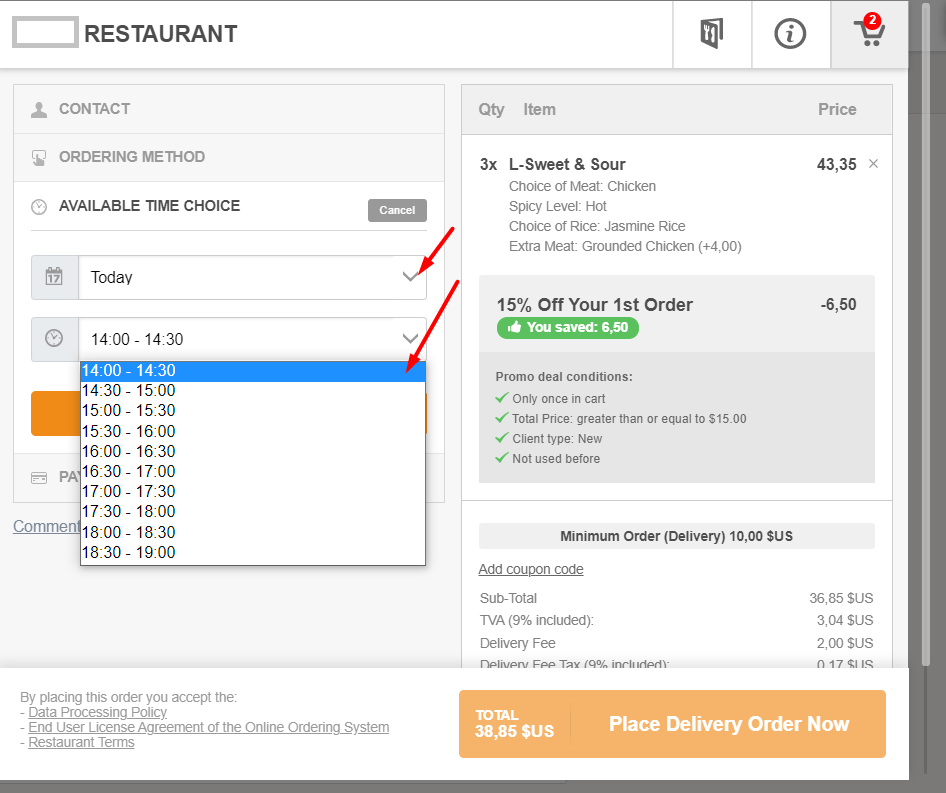Select the 16:00 - 16:30 time slot
Viewport: 946px width, 793px height.
[x=253, y=451]
